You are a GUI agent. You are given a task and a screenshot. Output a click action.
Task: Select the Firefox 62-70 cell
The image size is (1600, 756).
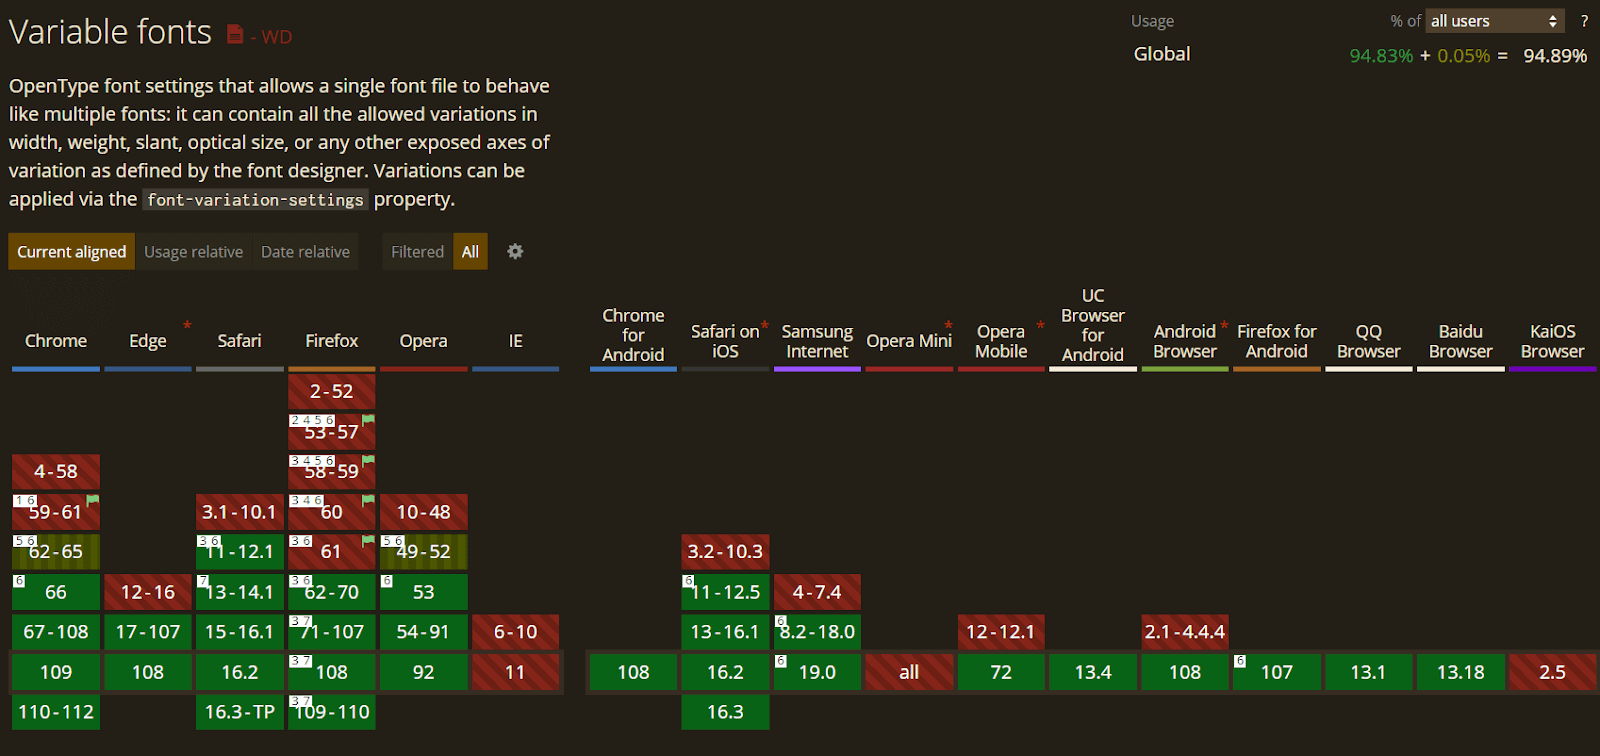click(x=332, y=592)
